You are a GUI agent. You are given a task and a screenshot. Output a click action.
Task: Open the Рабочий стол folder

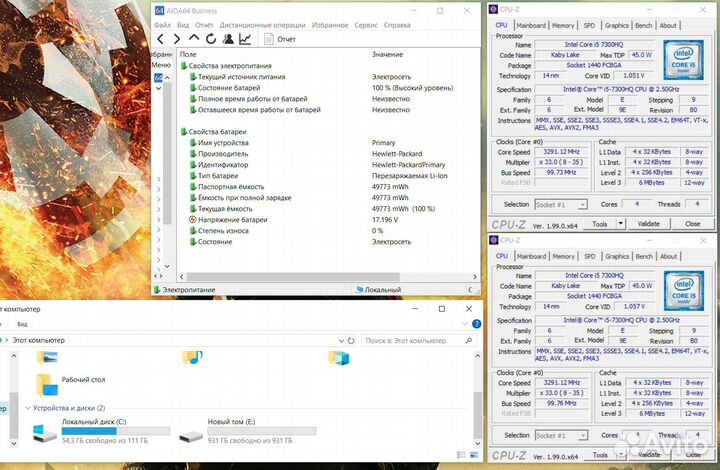[x=71, y=384]
